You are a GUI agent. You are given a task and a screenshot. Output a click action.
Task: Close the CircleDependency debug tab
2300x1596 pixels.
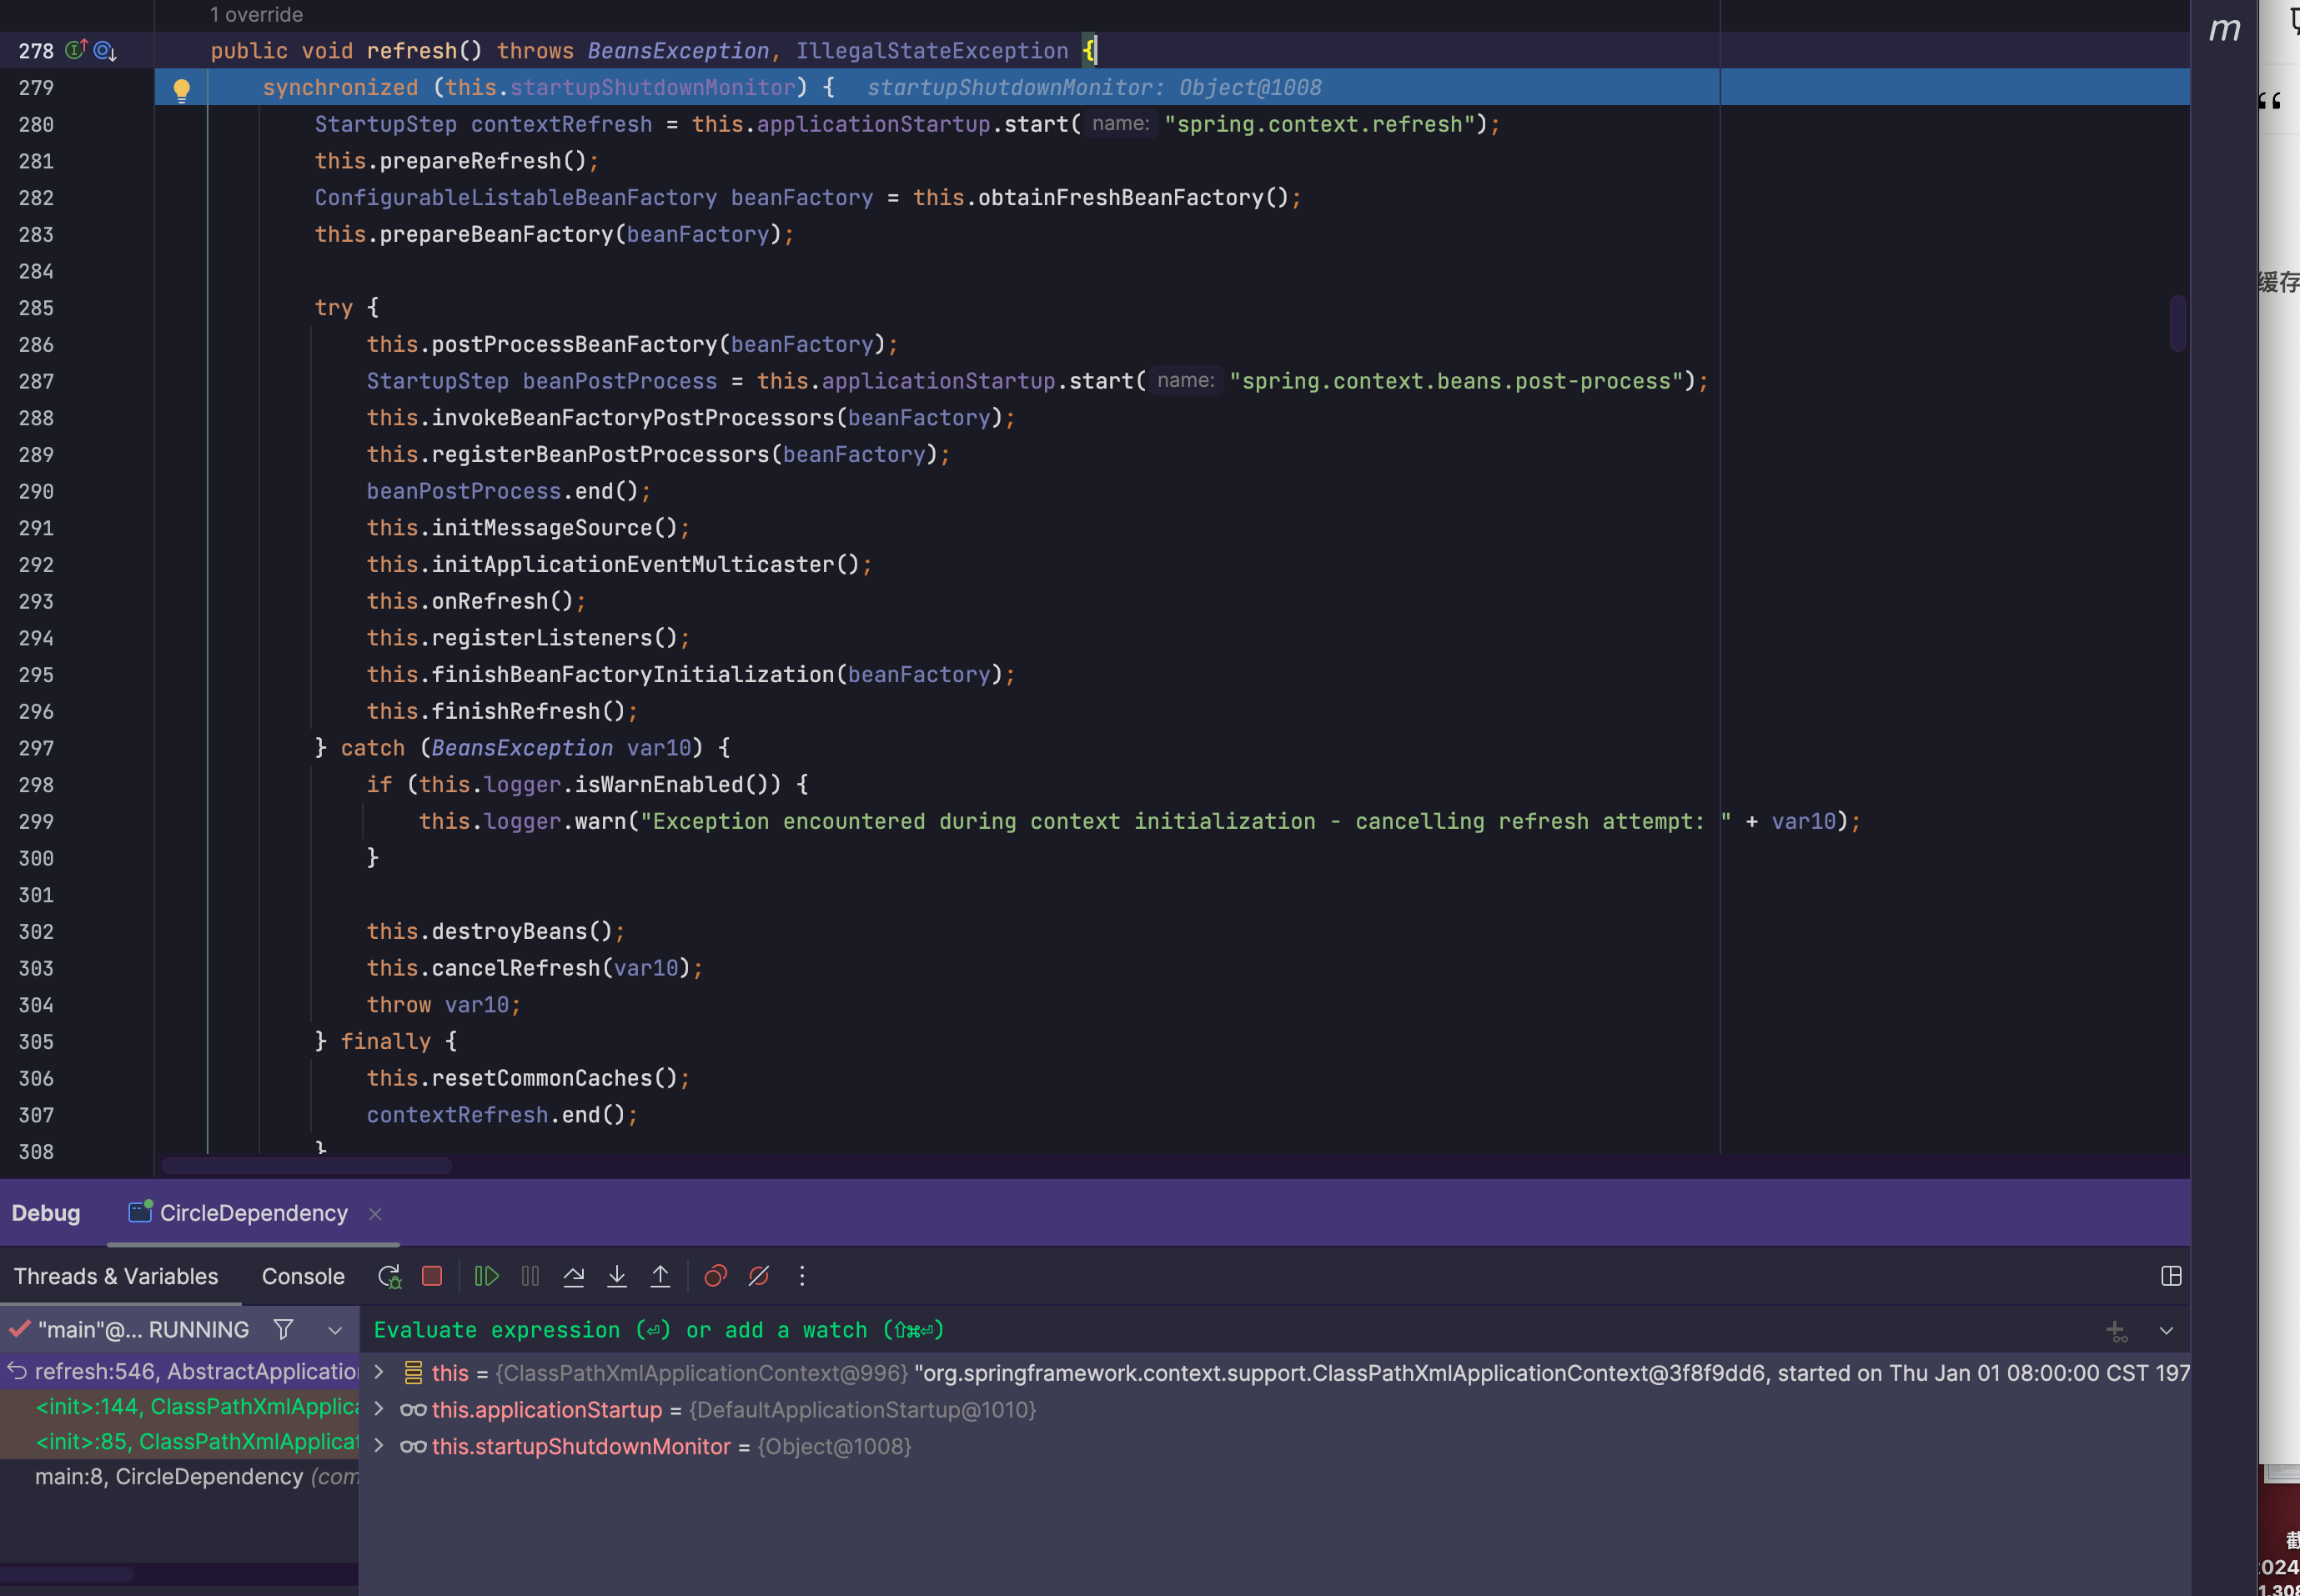[376, 1214]
